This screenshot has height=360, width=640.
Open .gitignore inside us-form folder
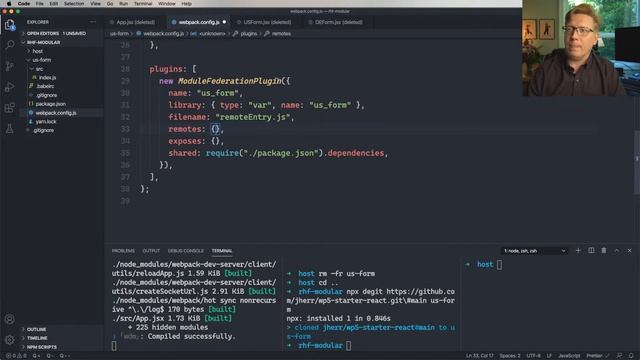point(46,95)
